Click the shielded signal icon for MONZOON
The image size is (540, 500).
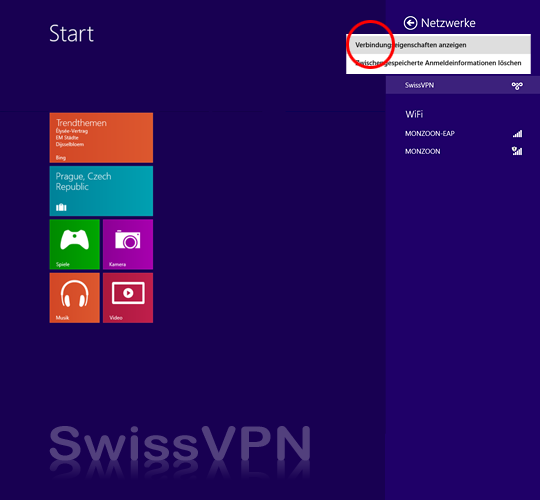[517, 151]
